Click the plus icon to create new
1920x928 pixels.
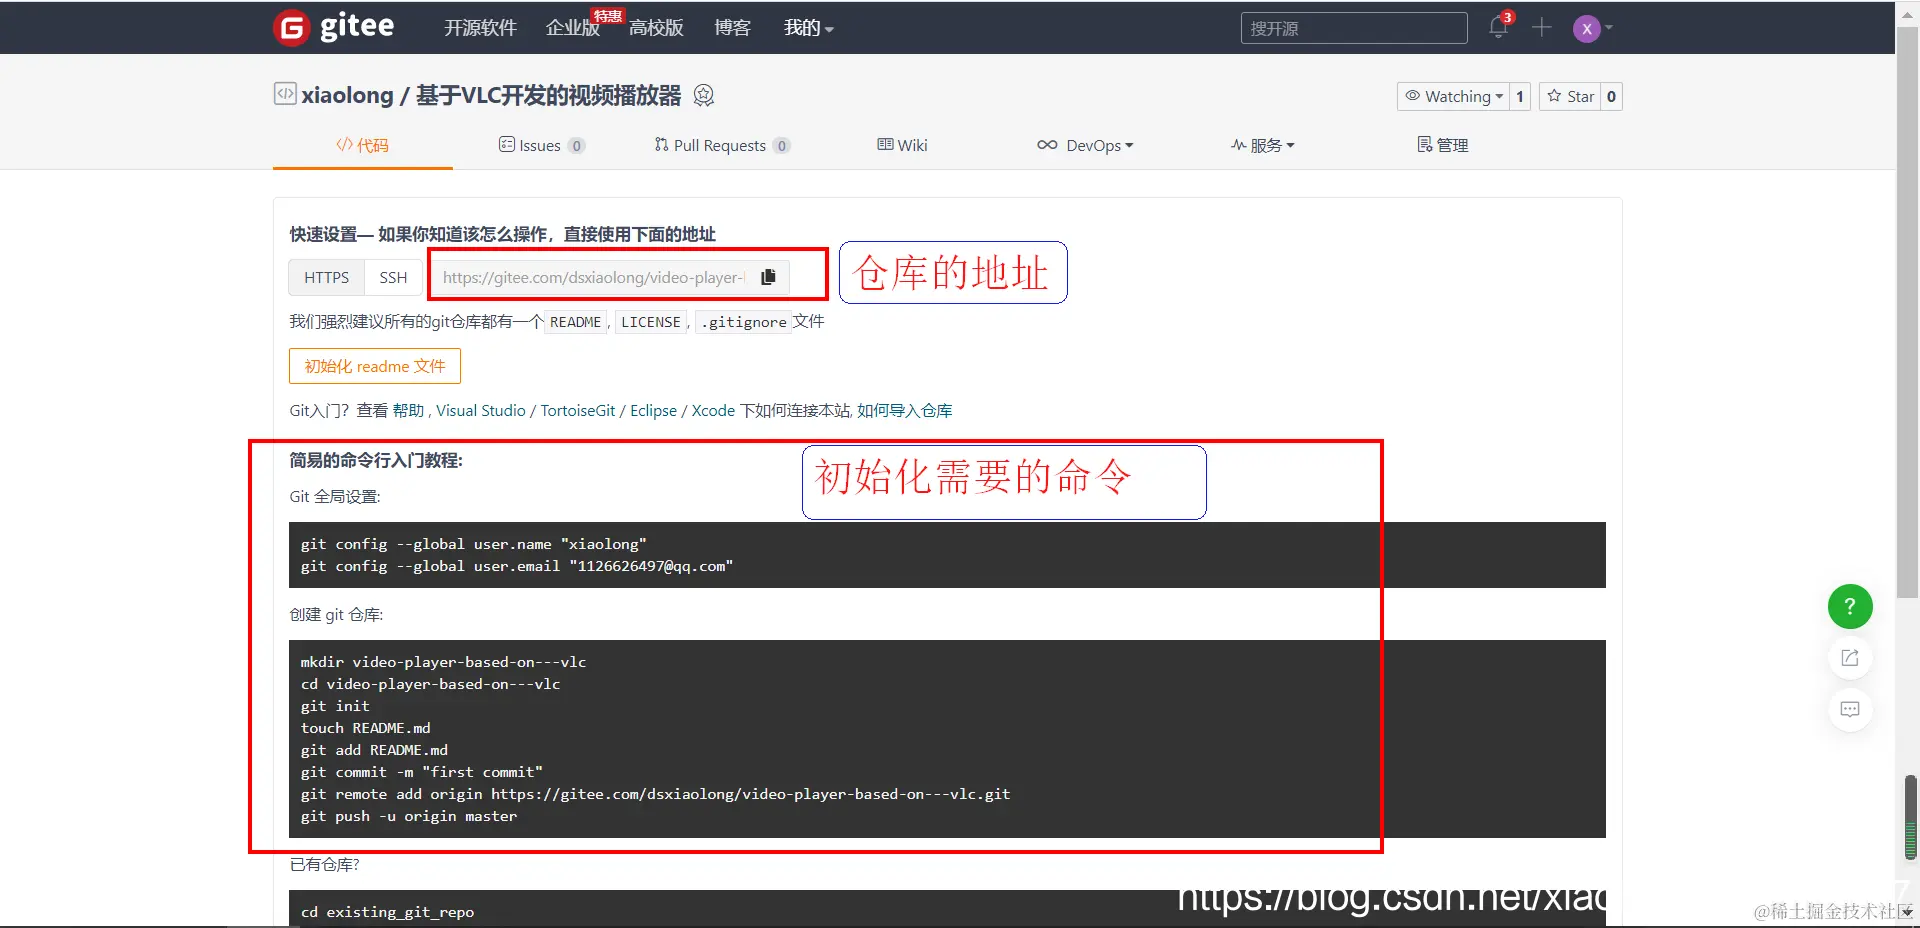pos(1542,27)
